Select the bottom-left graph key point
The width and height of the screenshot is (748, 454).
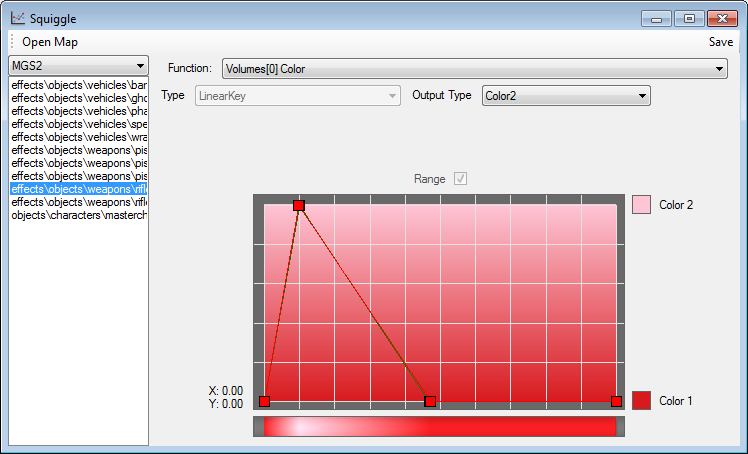[x=264, y=401]
